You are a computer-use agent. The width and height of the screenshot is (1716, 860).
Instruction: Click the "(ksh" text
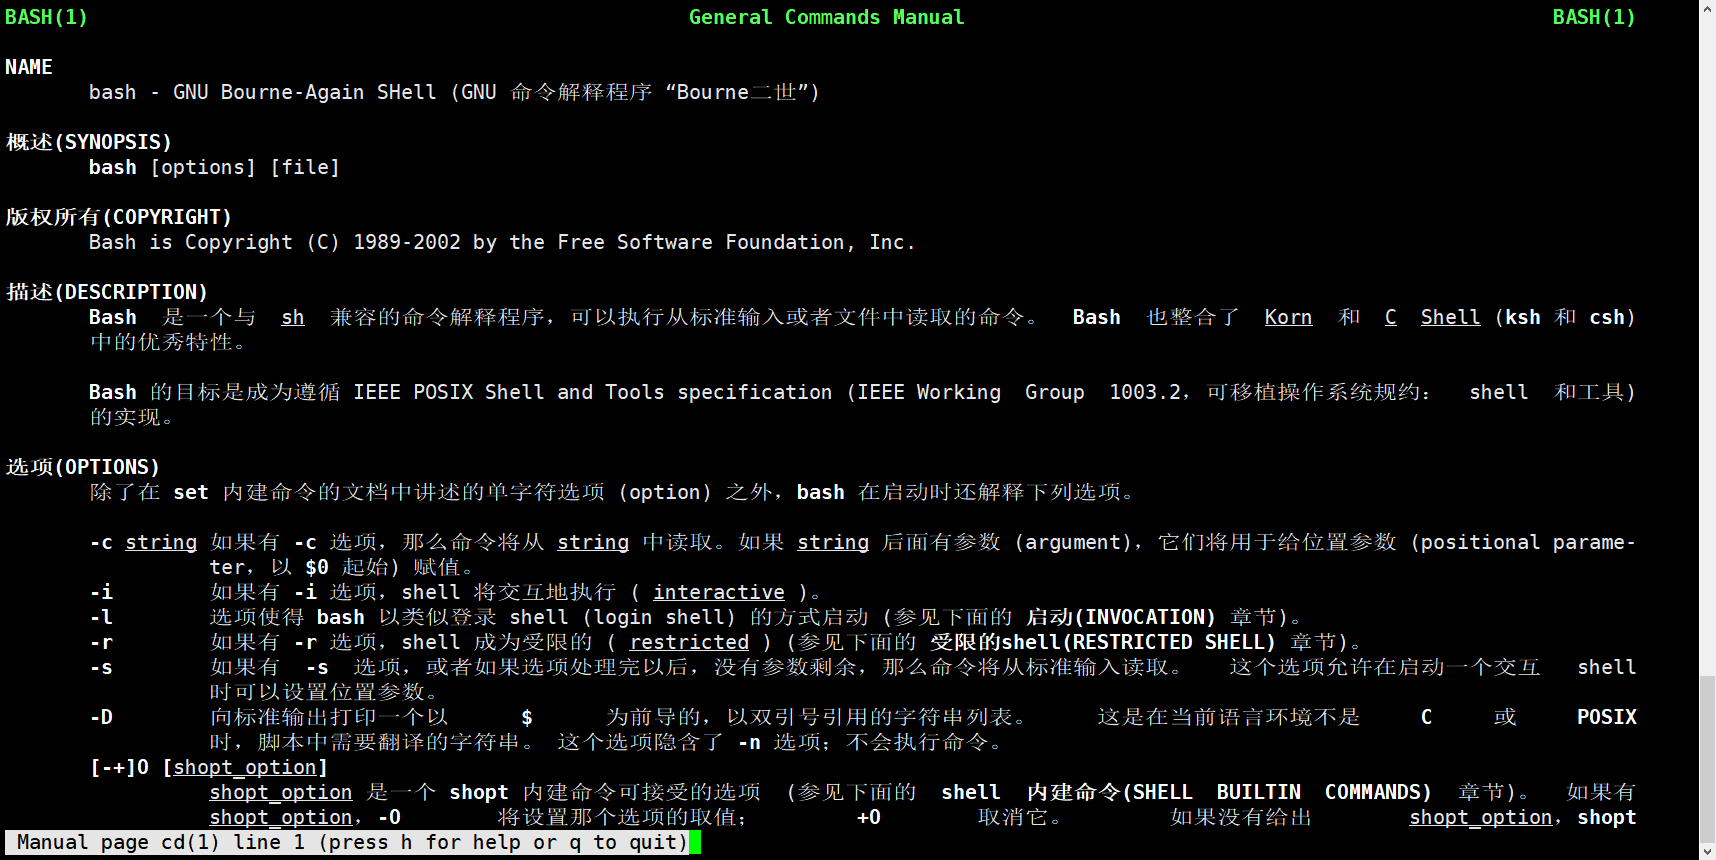coord(1517,317)
